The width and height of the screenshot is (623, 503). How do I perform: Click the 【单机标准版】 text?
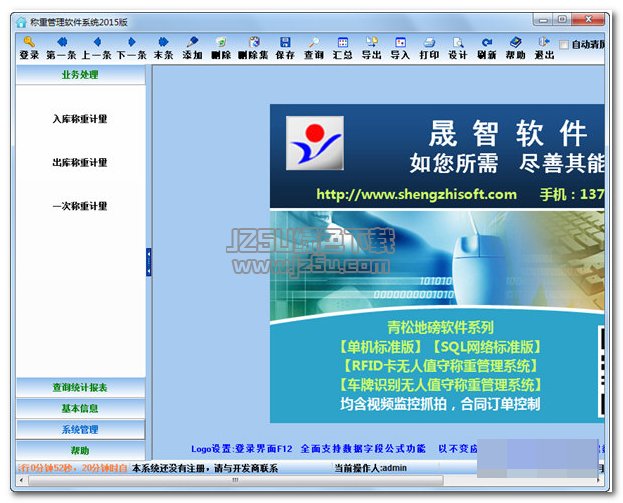click(x=381, y=347)
